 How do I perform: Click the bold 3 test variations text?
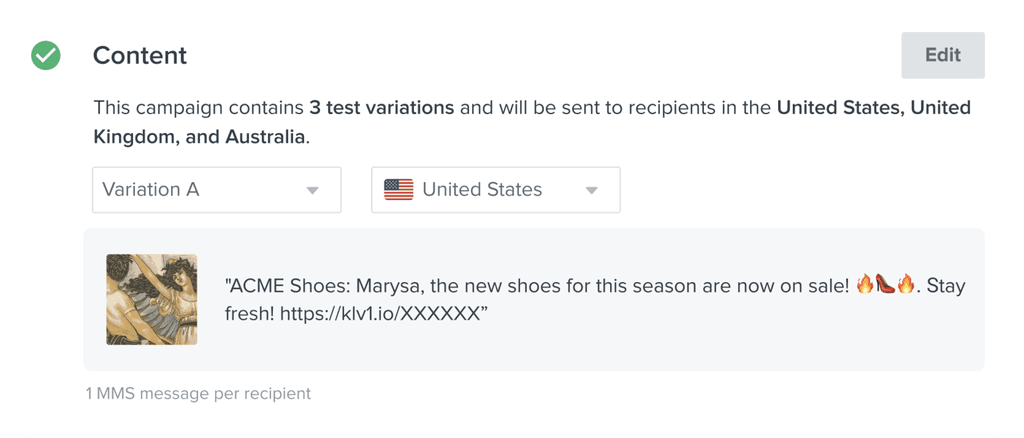(381, 107)
